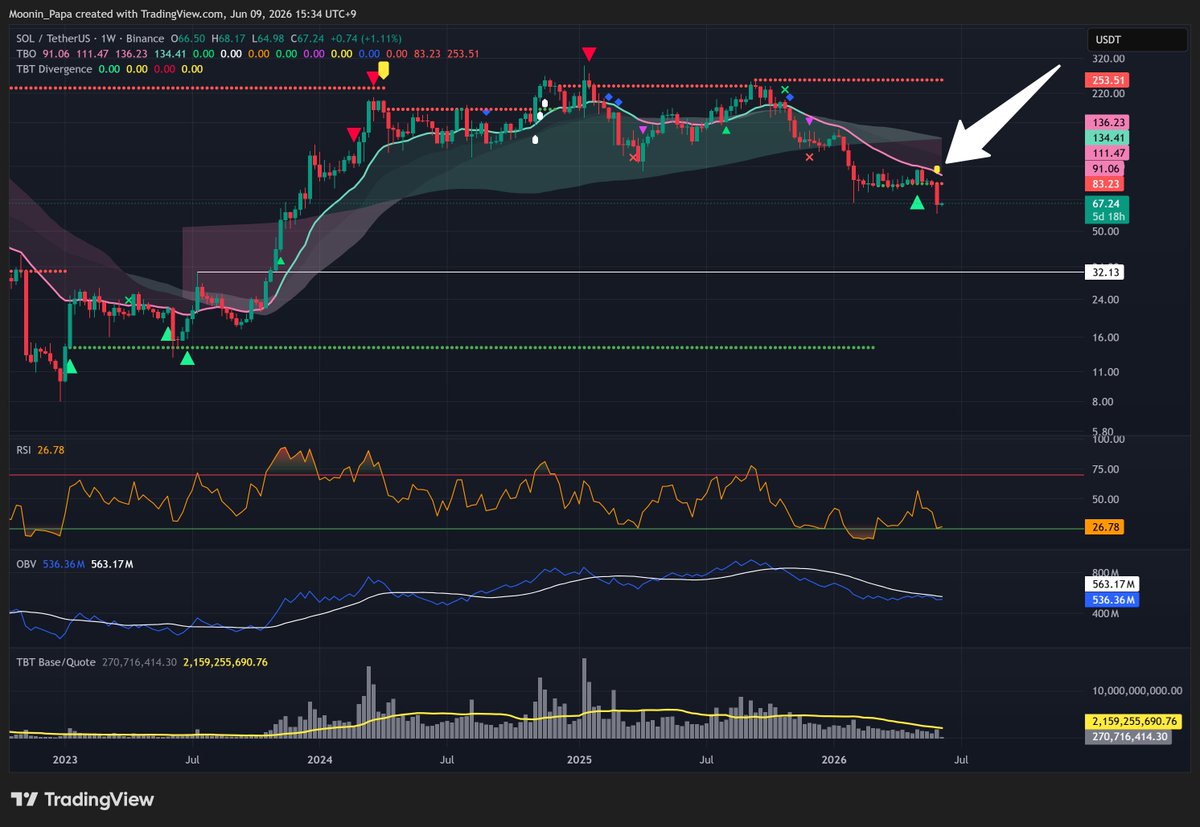The width and height of the screenshot is (1200, 827).
Task: Click the green triangle signal below latest candles
Action: point(917,203)
